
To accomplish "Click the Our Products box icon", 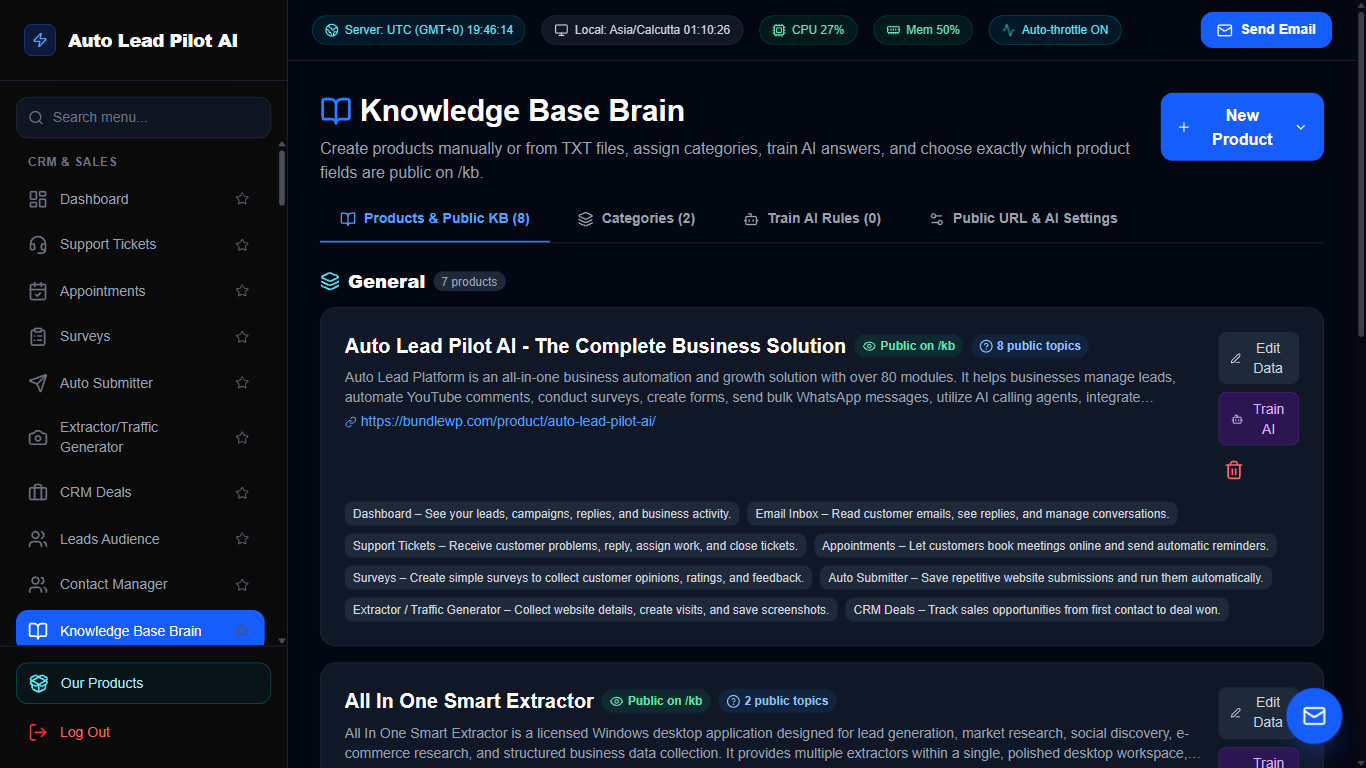I will pyautogui.click(x=39, y=683).
